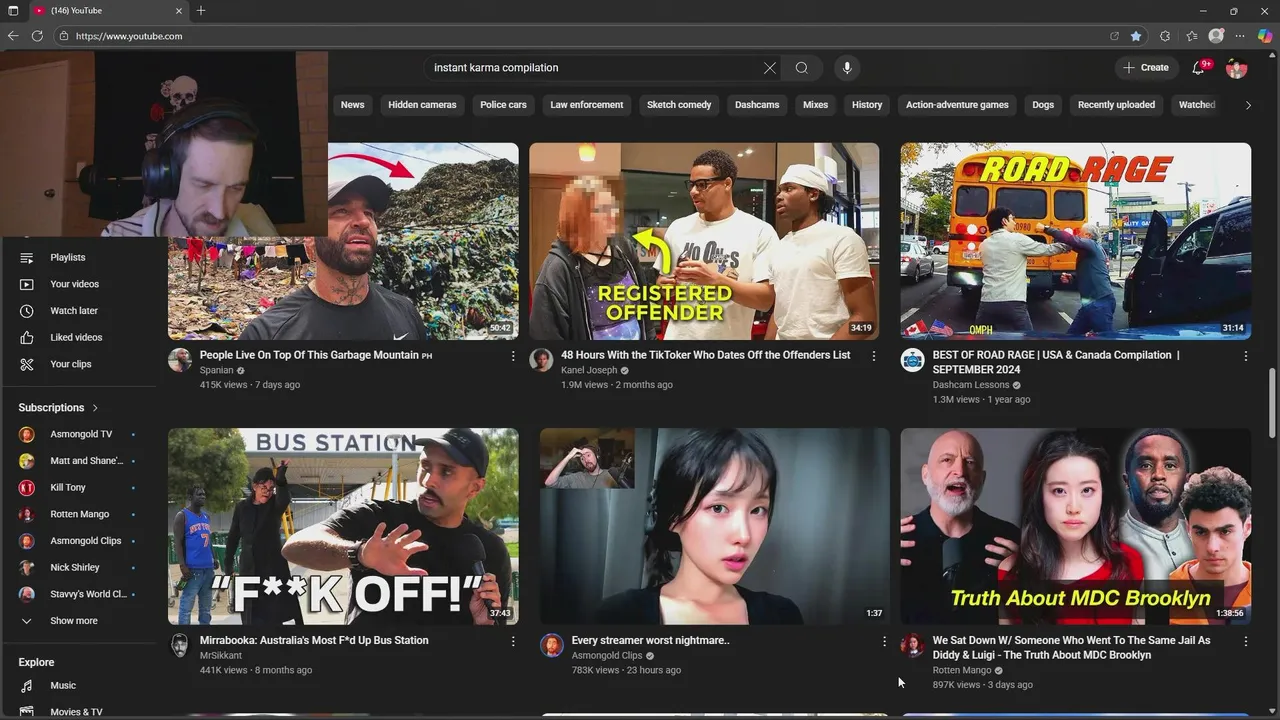The width and height of the screenshot is (1280, 720).
Task: Open browser tab actions menu icon
Action: (13, 11)
